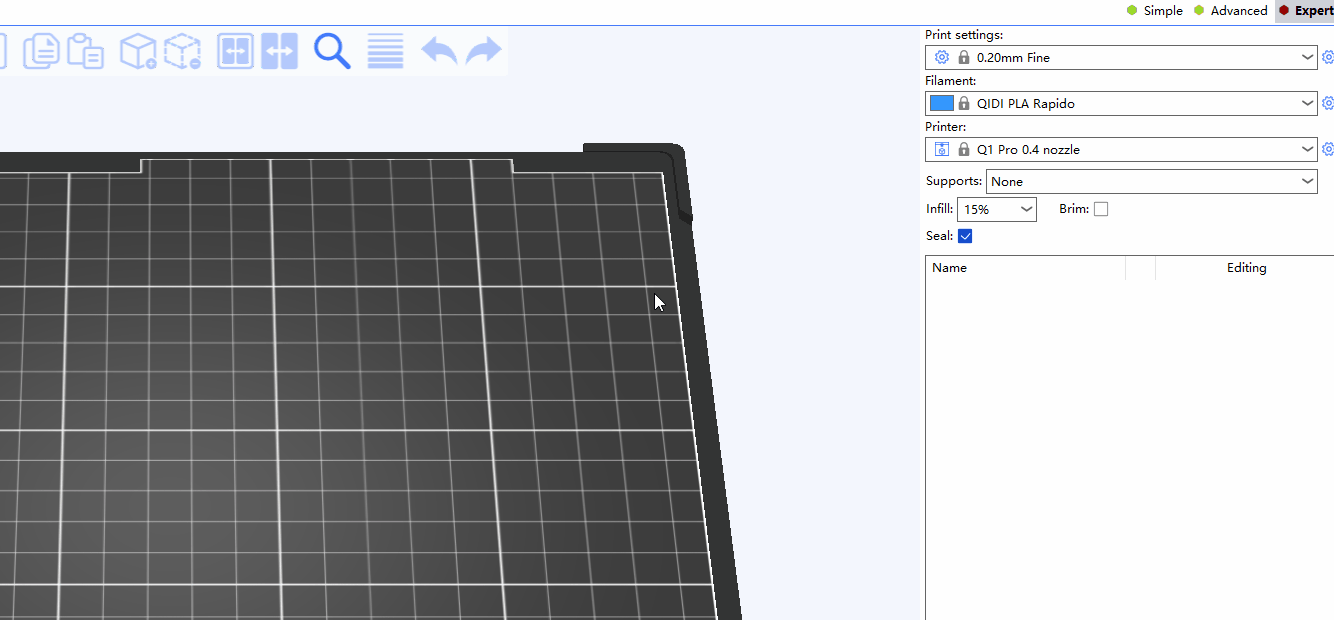Open the 0.20mm Fine print settings dropdown
Viewport: 1334px width, 620px height.
coord(1120,58)
